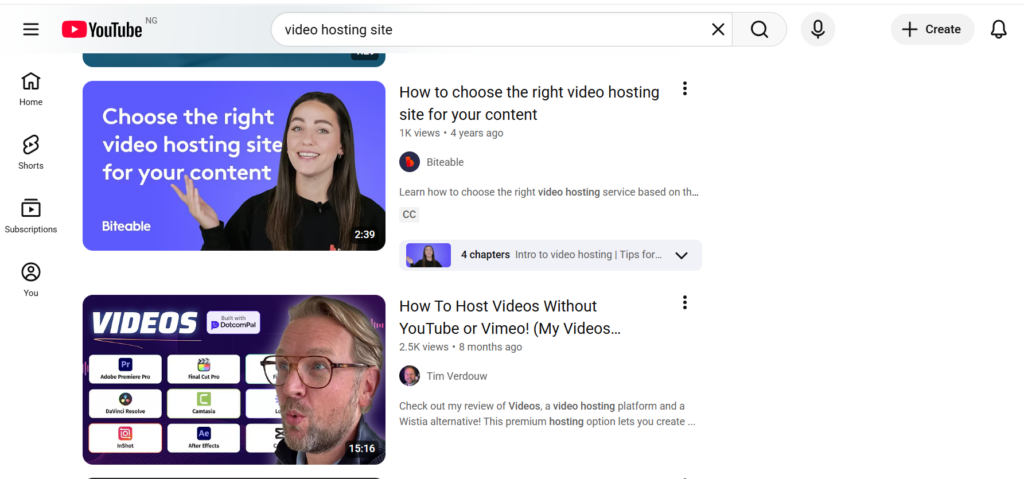Play the Videos DotcomPal review thumbnail

click(233, 380)
